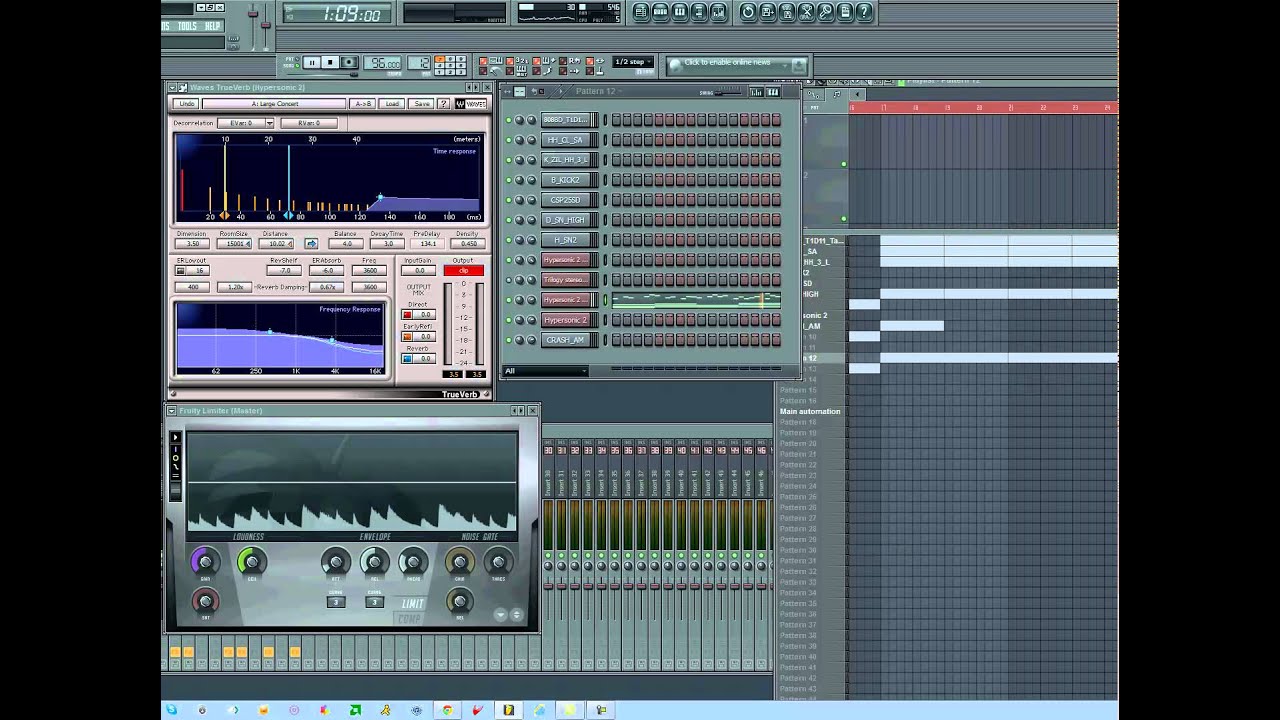Viewport: 1280px width, 720px height.
Task: Click the cut/scissors tool toolbar icon
Action: pos(807,12)
